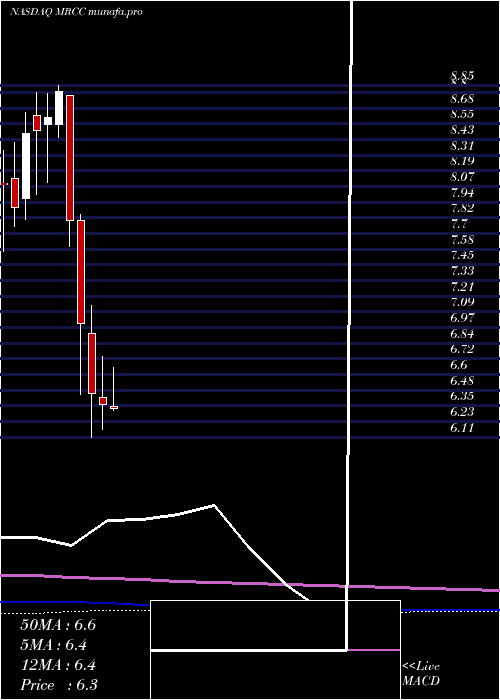Select the 7.21 price axis label
The width and height of the screenshot is (500, 700).
tap(462, 287)
